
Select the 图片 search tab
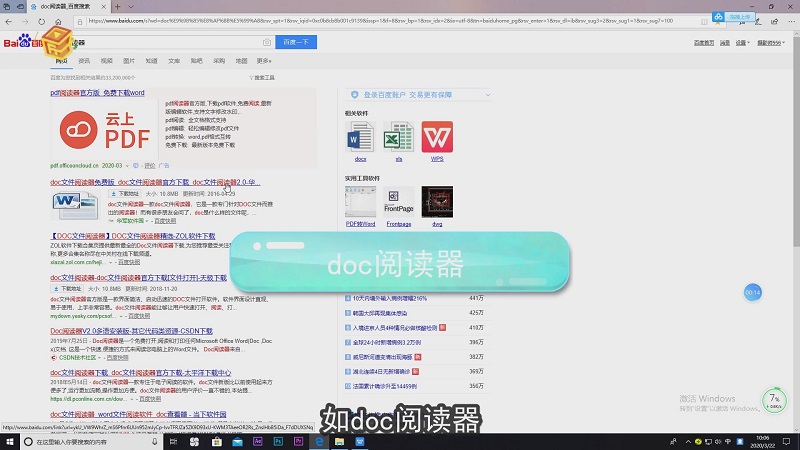[129, 61]
